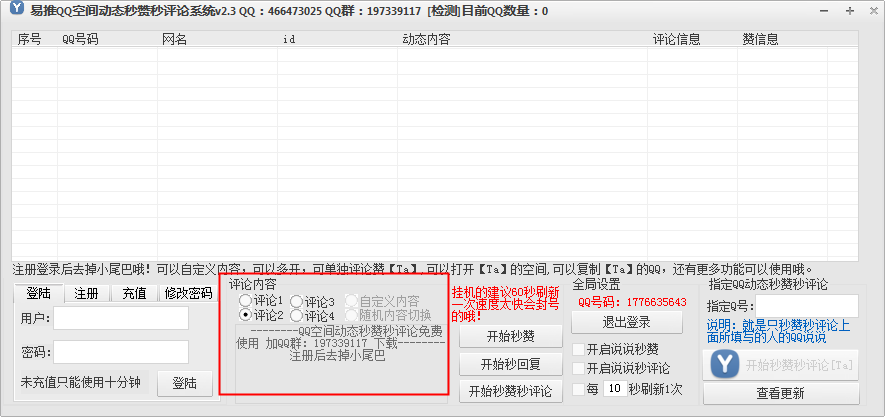Image resolution: width=885 pixels, height=417 pixels.
Task: Click the 指定Q号 input field
Action: (807, 306)
